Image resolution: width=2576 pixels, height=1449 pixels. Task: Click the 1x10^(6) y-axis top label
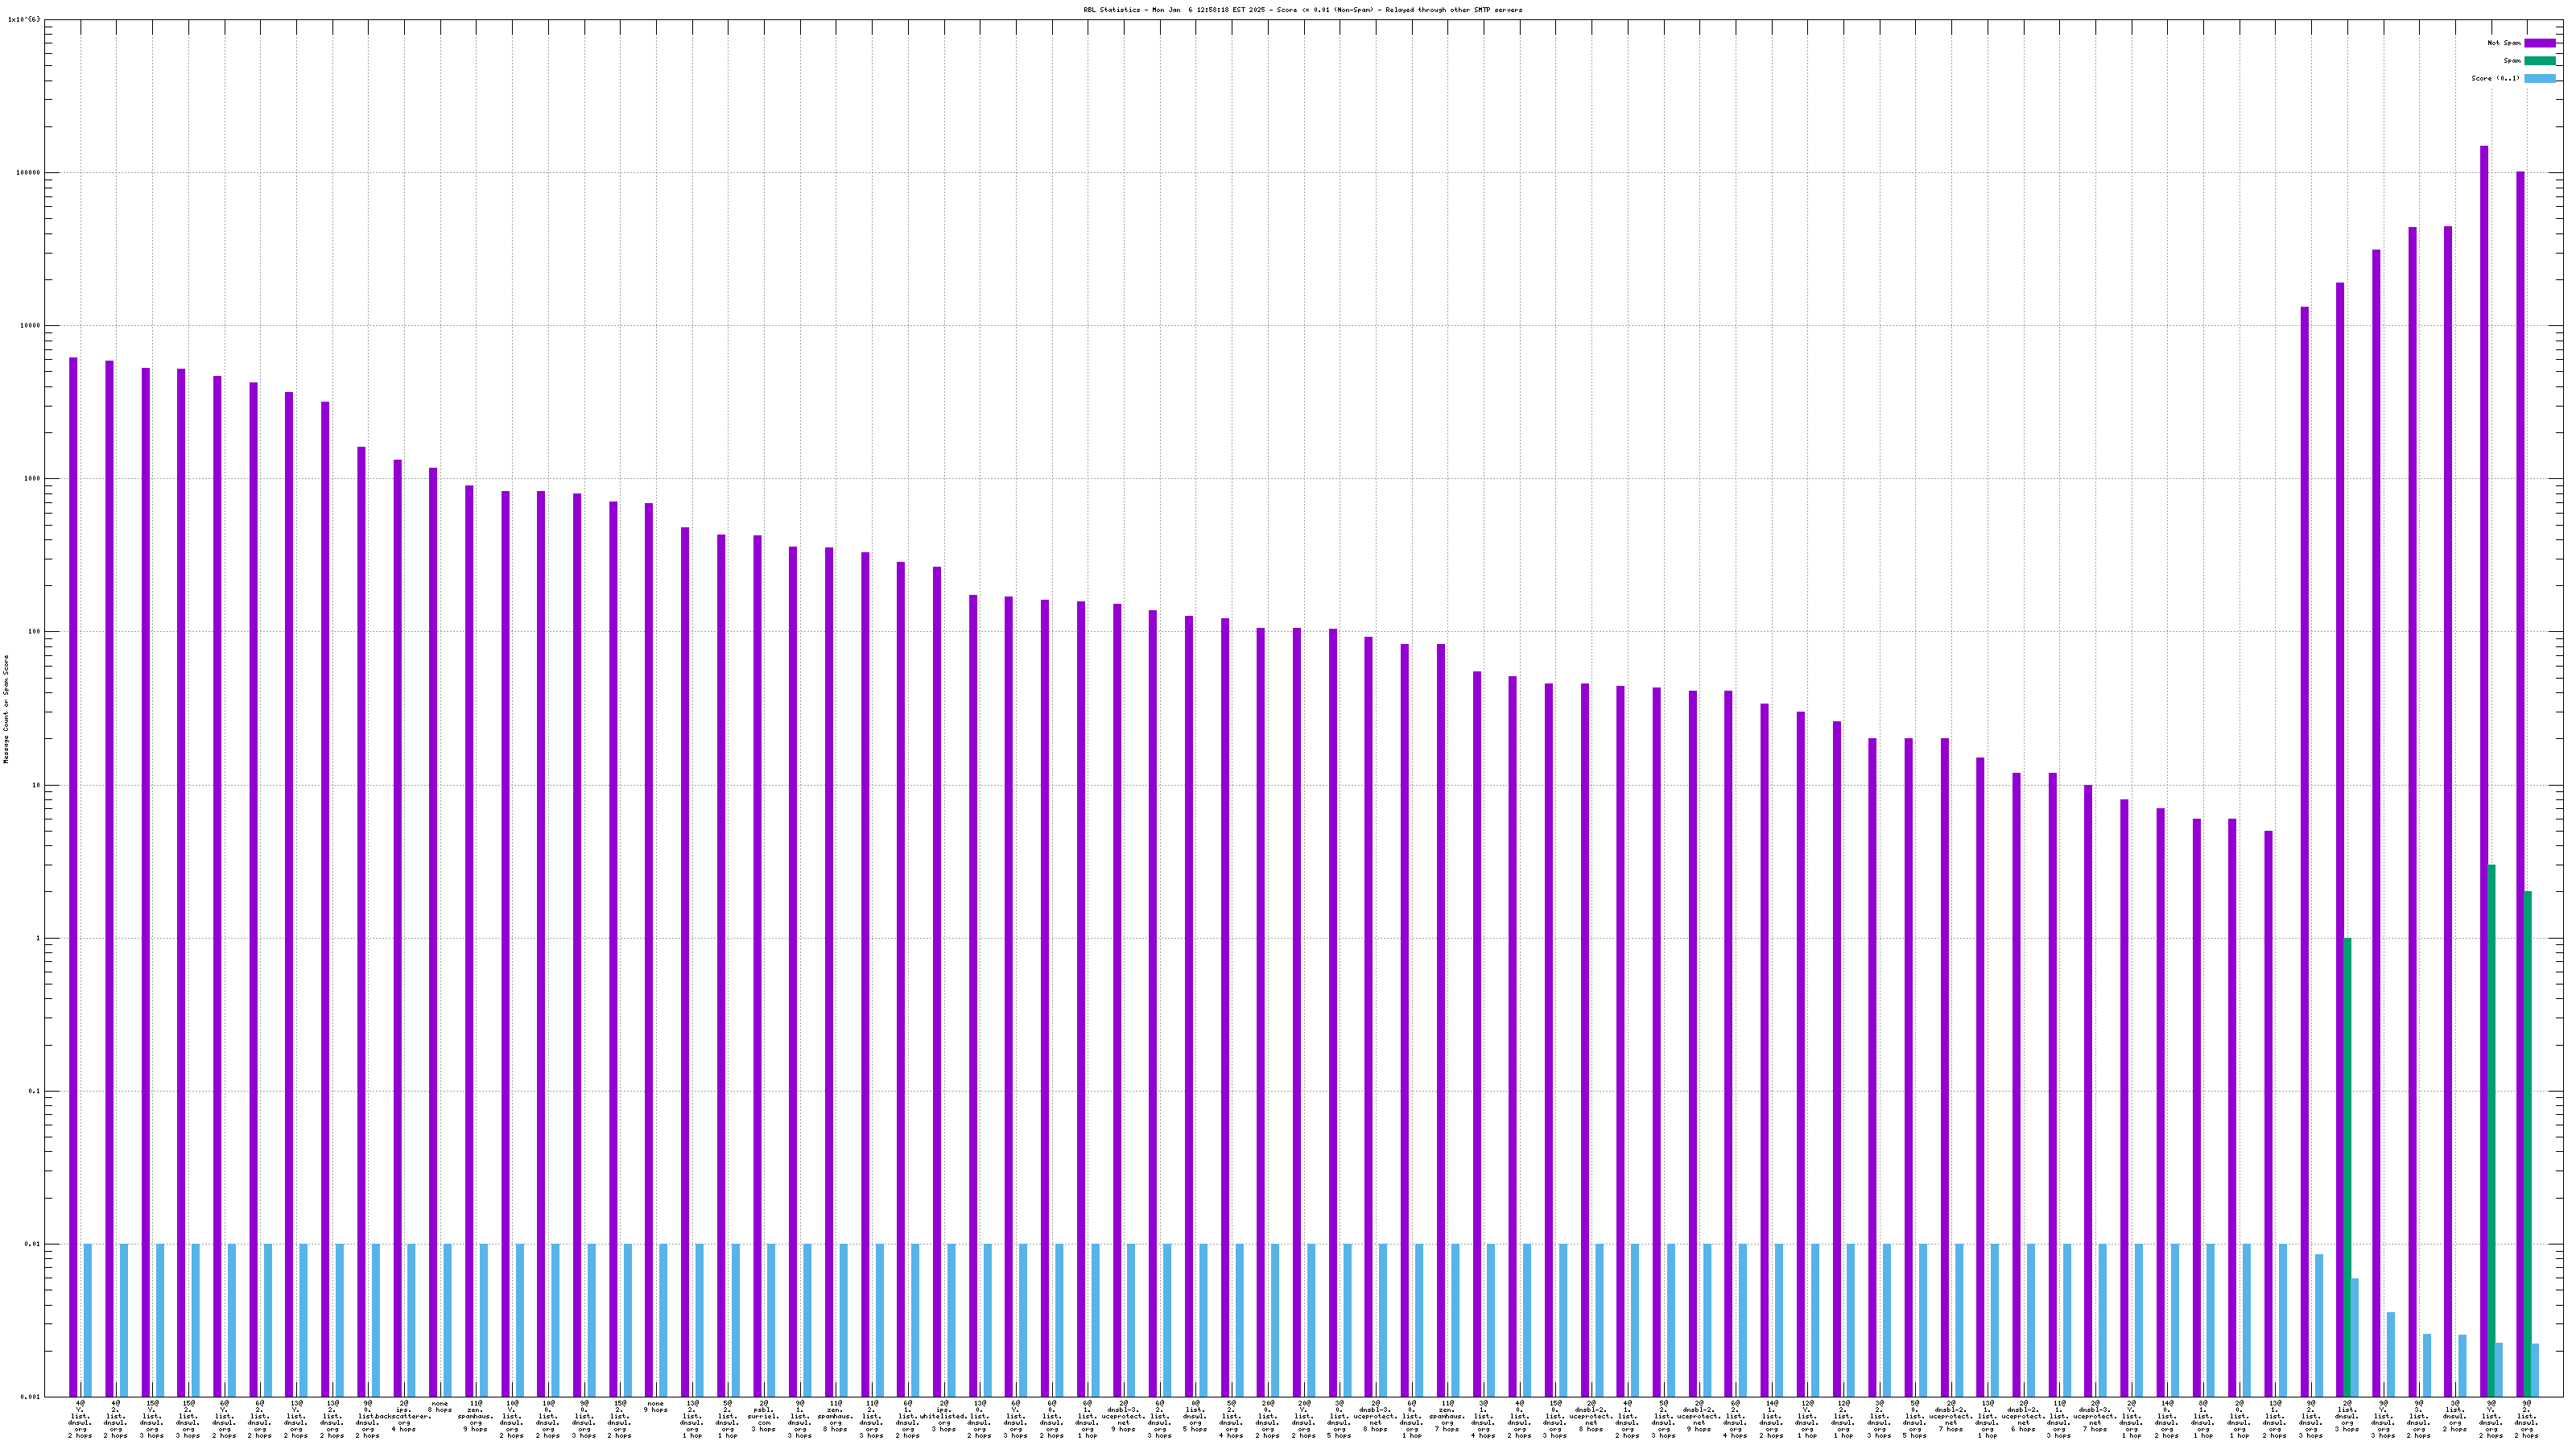[24, 19]
